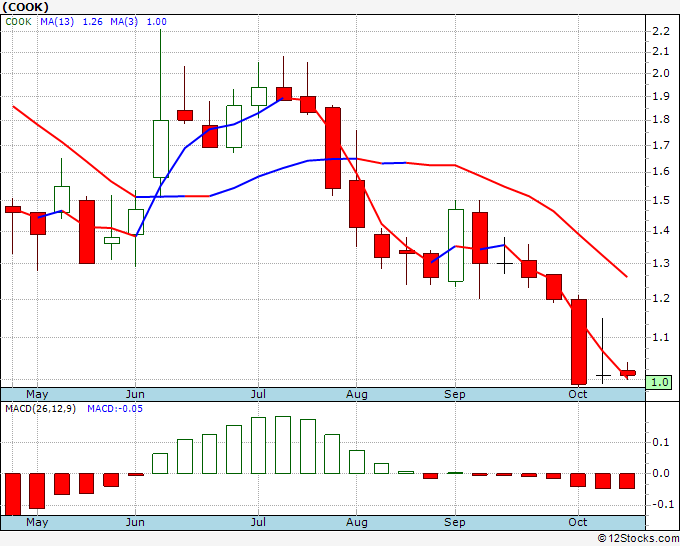
Task: Click the MA(3) value 1.00
Action: 157,22
